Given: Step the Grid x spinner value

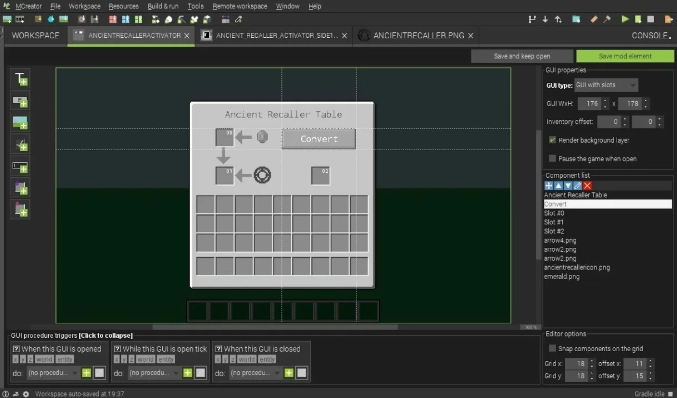Looking at the screenshot, I should coord(592,363).
